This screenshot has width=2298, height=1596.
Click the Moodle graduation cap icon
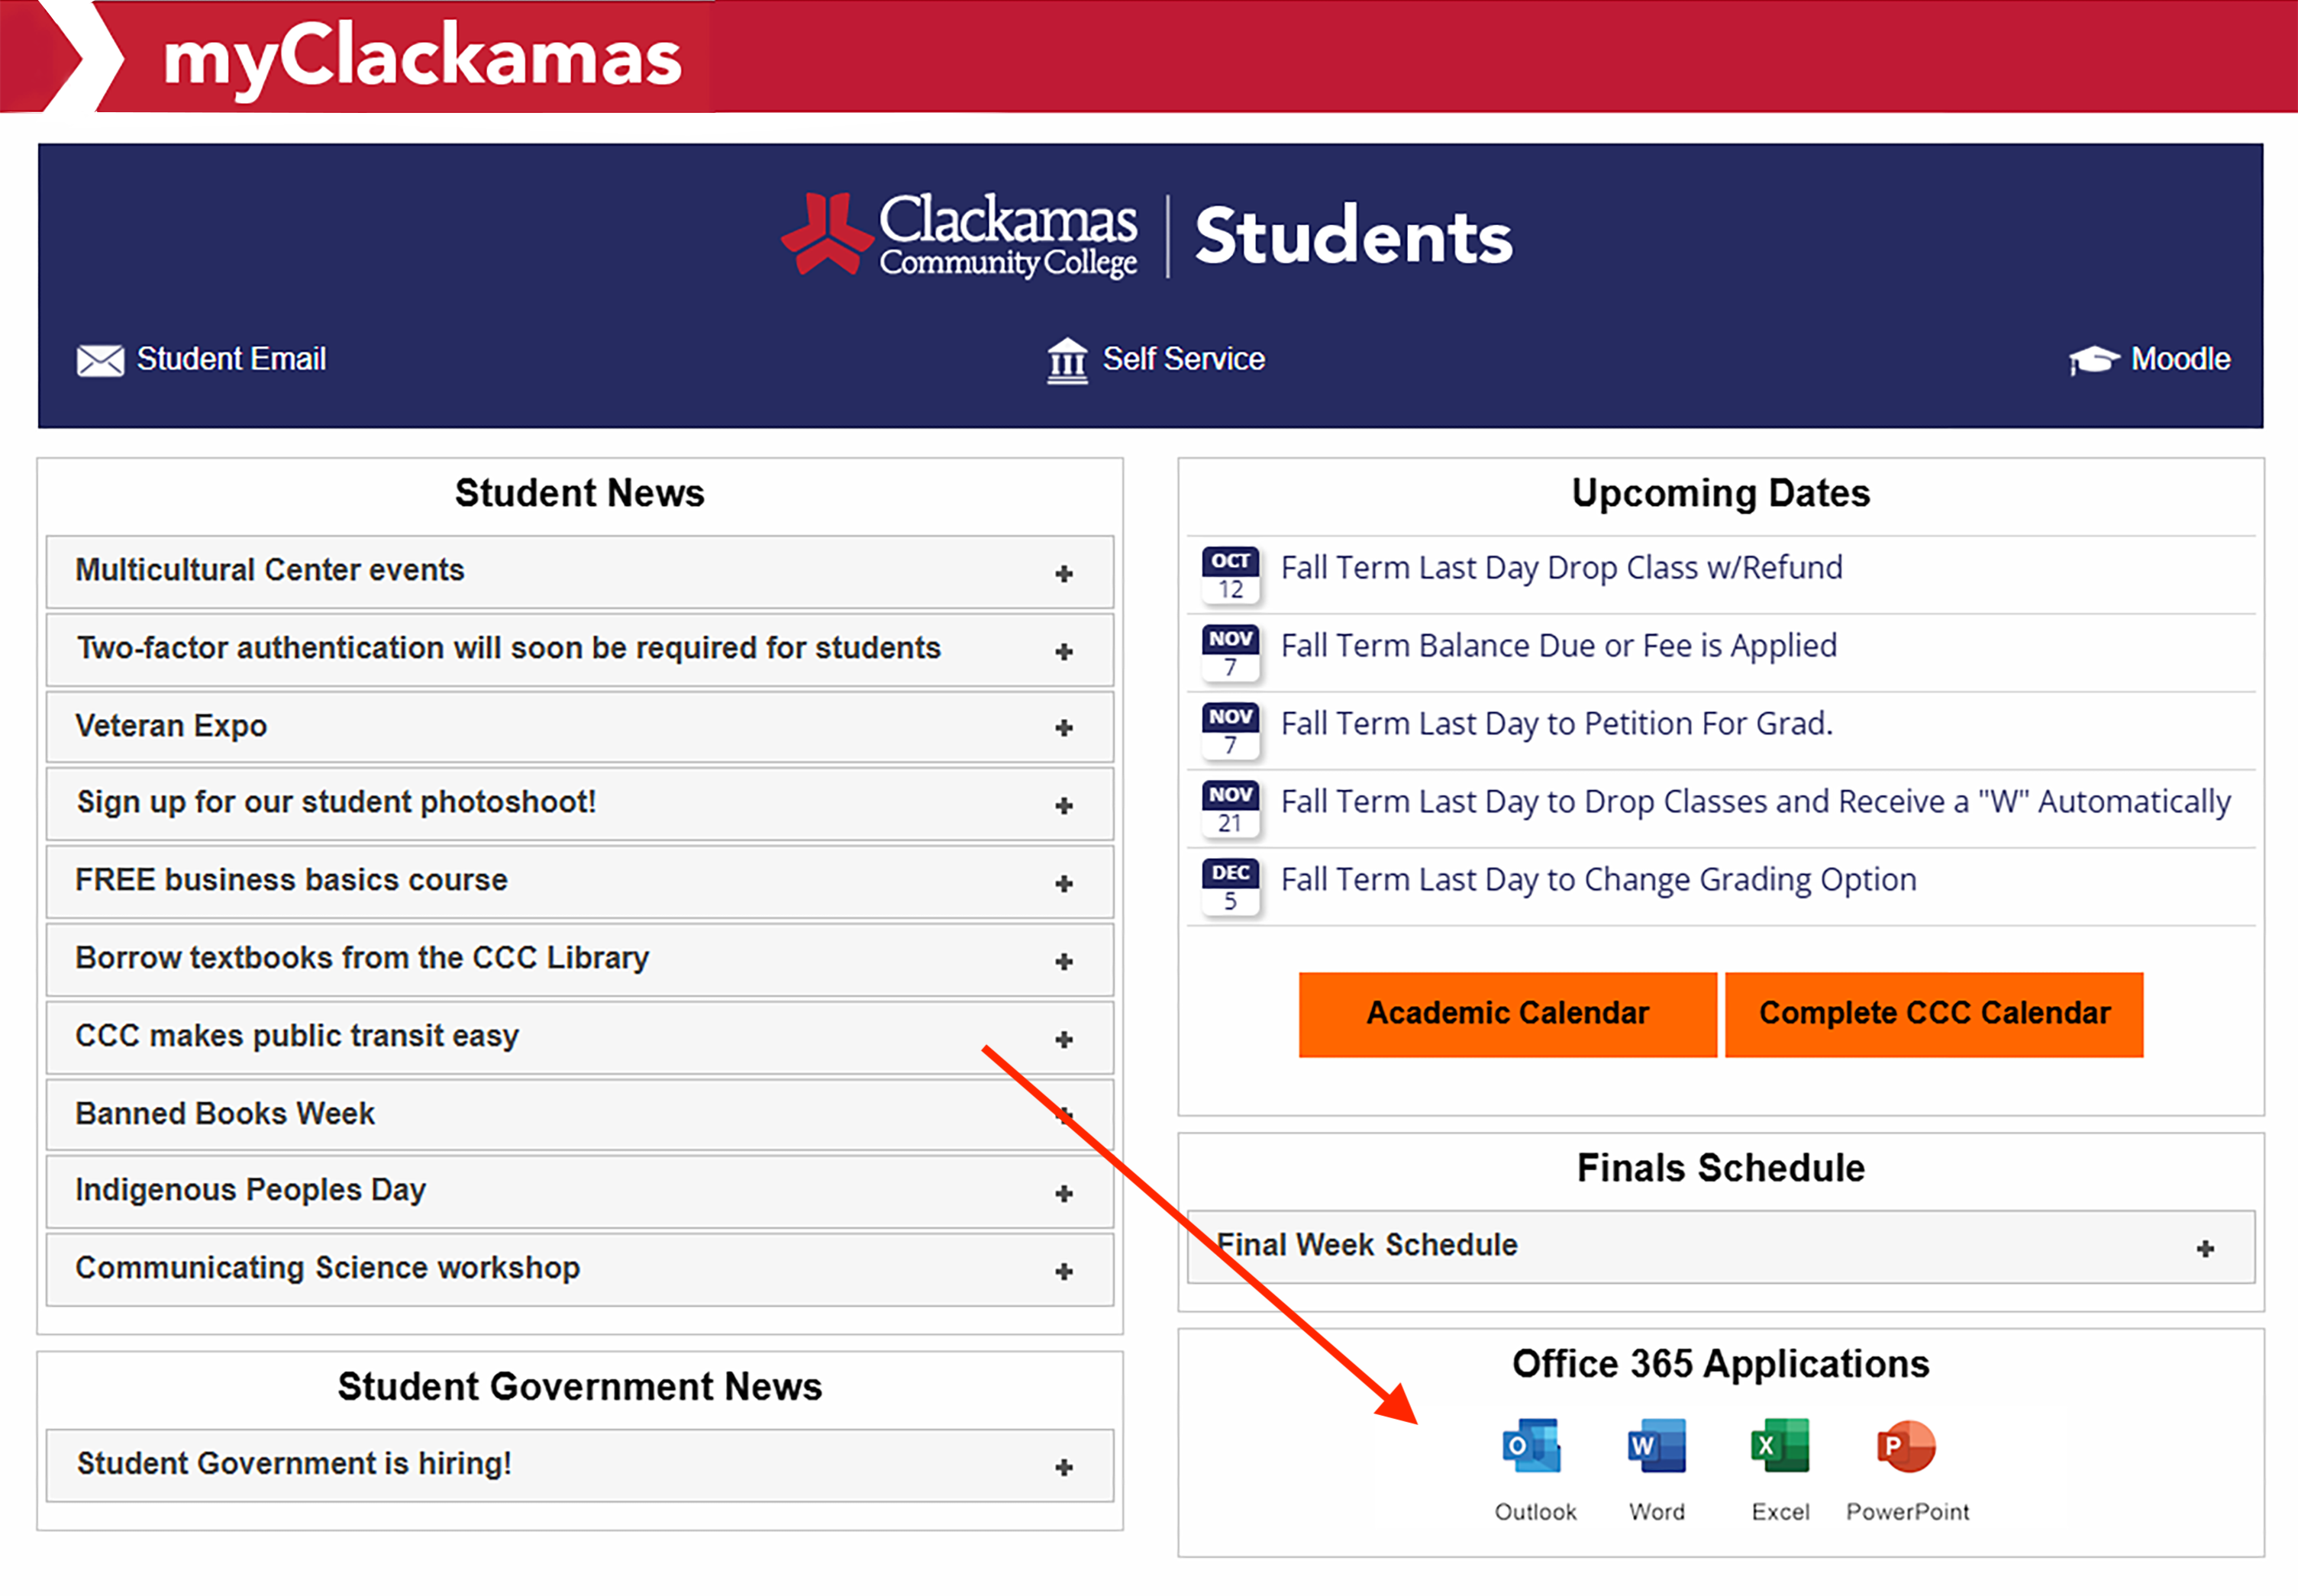pyautogui.click(x=2094, y=360)
